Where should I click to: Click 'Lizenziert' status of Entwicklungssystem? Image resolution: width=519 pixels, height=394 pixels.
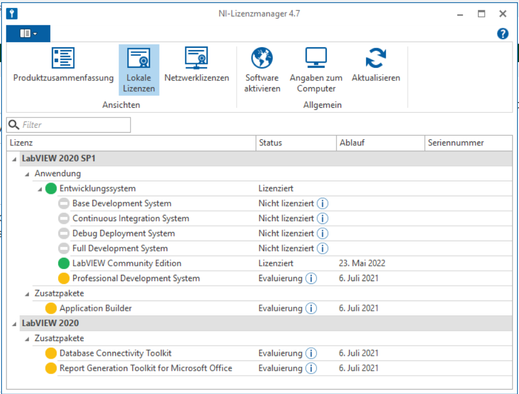276,188
